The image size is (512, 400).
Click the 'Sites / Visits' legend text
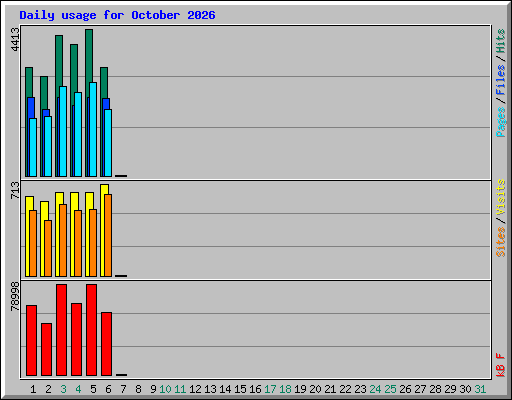[x=501, y=218]
